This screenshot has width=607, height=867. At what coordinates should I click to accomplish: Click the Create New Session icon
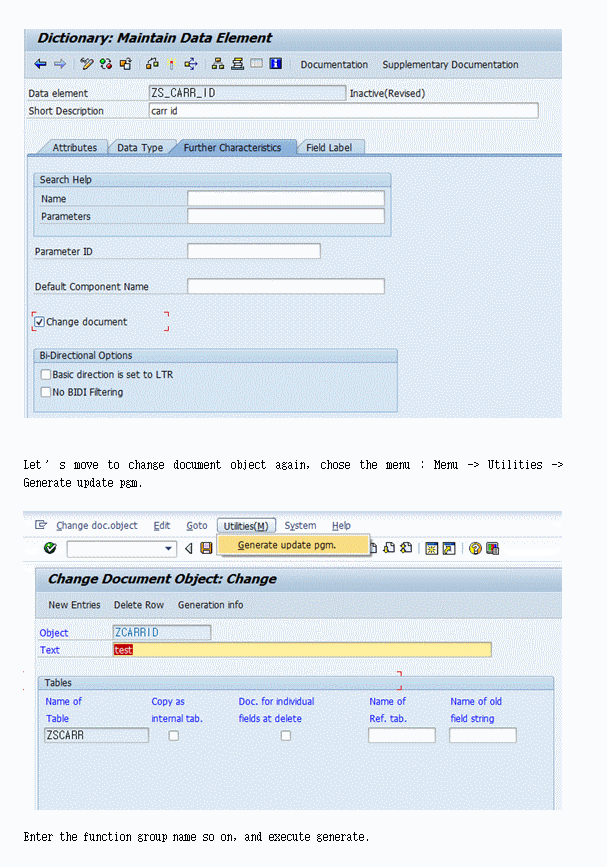[x=432, y=549]
